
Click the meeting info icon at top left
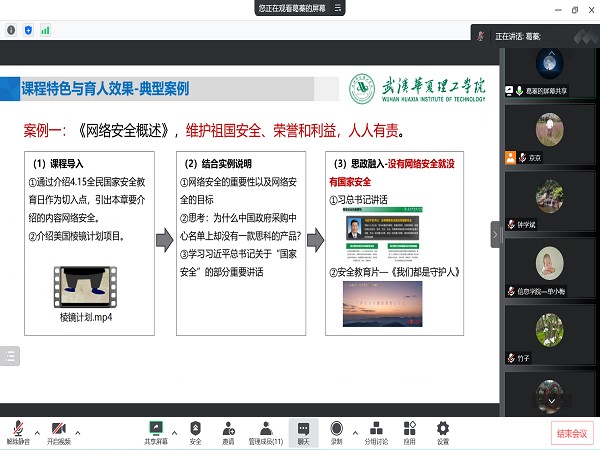[11, 30]
